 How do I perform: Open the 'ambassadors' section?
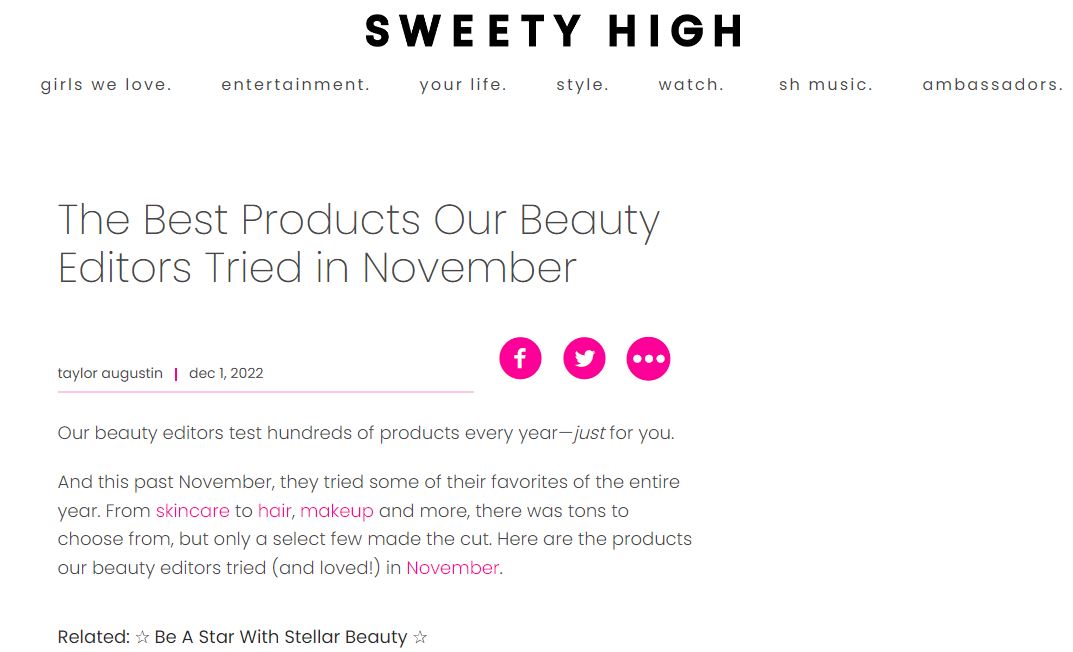click(x=991, y=85)
